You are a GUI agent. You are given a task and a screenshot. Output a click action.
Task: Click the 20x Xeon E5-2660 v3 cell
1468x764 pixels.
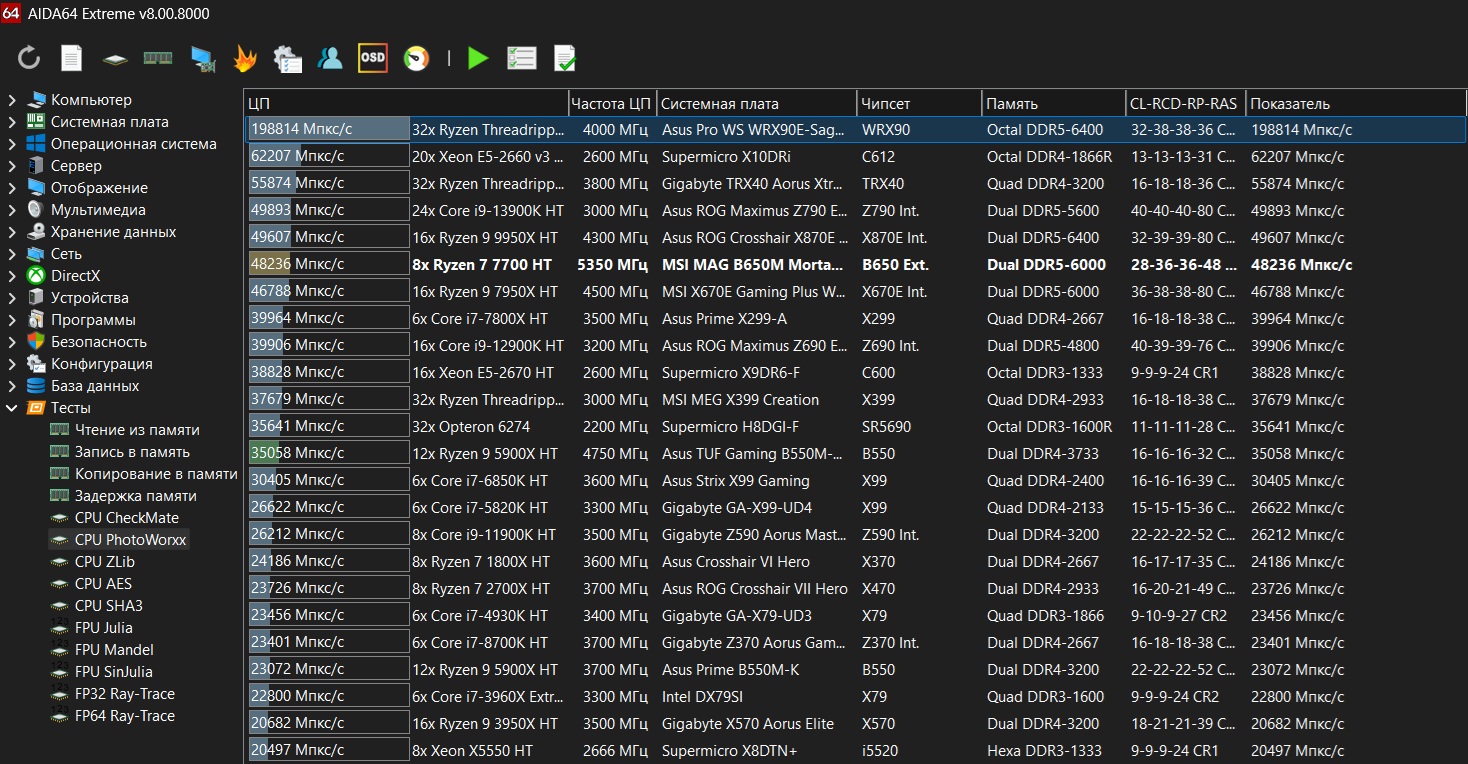488,157
